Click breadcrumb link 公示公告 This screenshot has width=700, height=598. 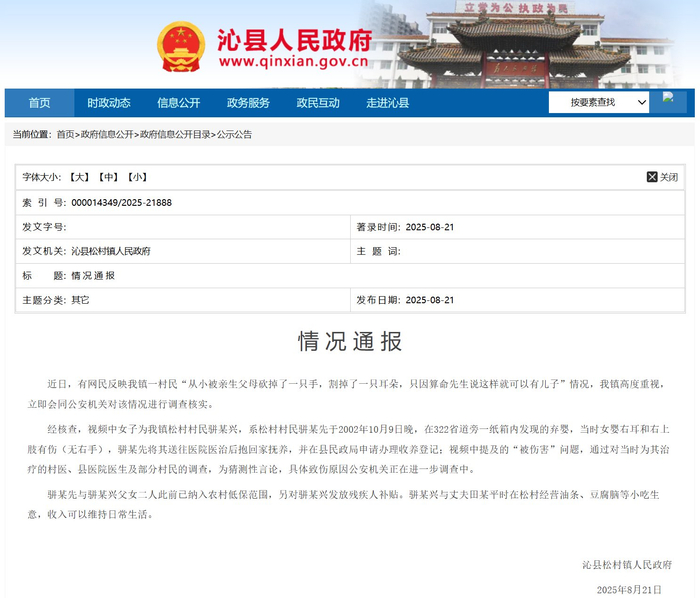click(x=234, y=134)
